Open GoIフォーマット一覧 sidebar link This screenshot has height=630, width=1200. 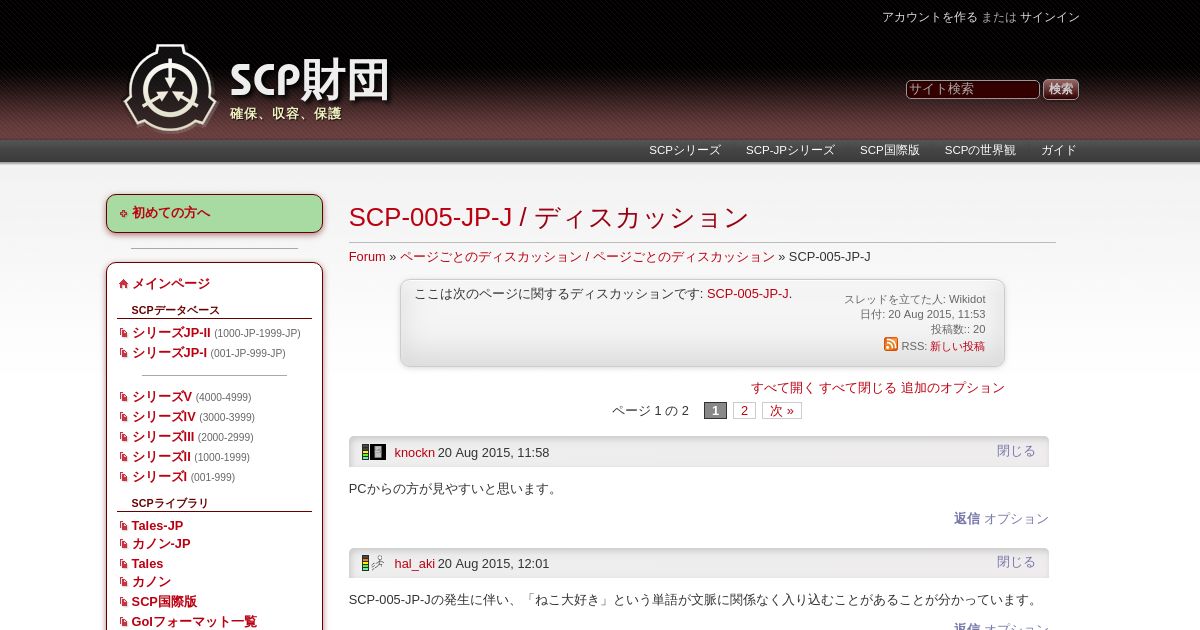tap(194, 622)
